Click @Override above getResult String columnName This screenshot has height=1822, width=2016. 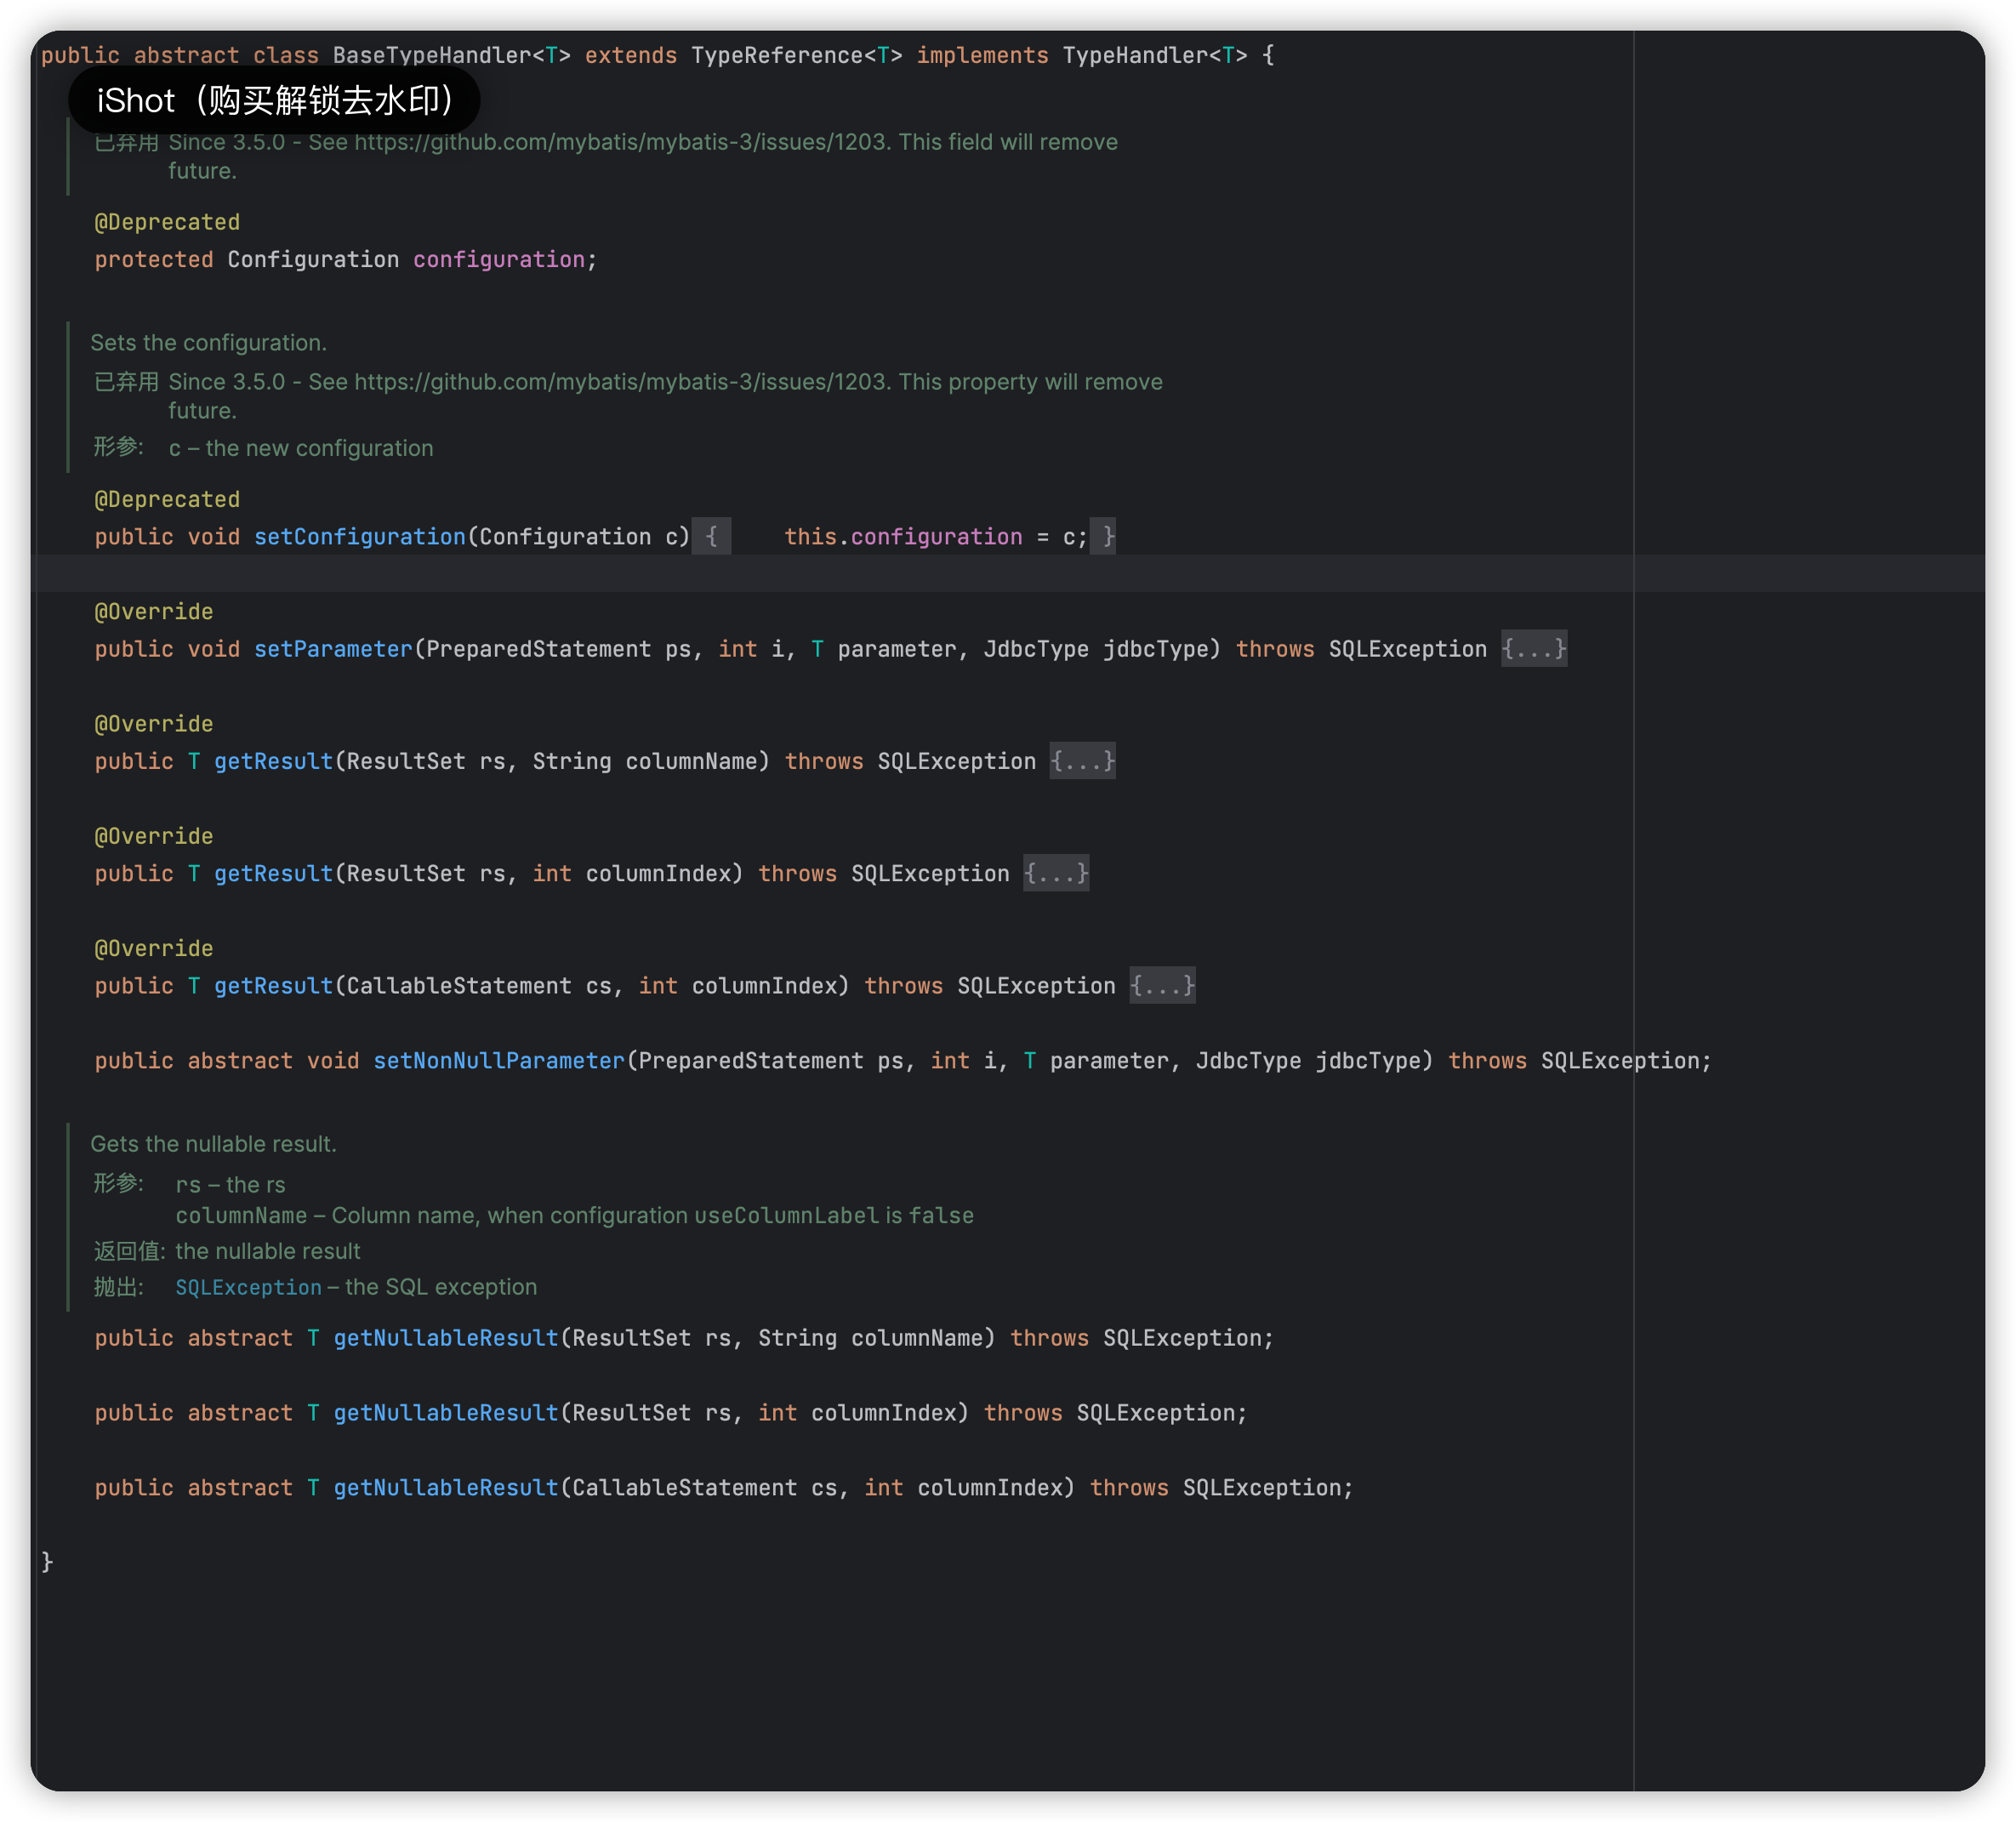(x=154, y=723)
